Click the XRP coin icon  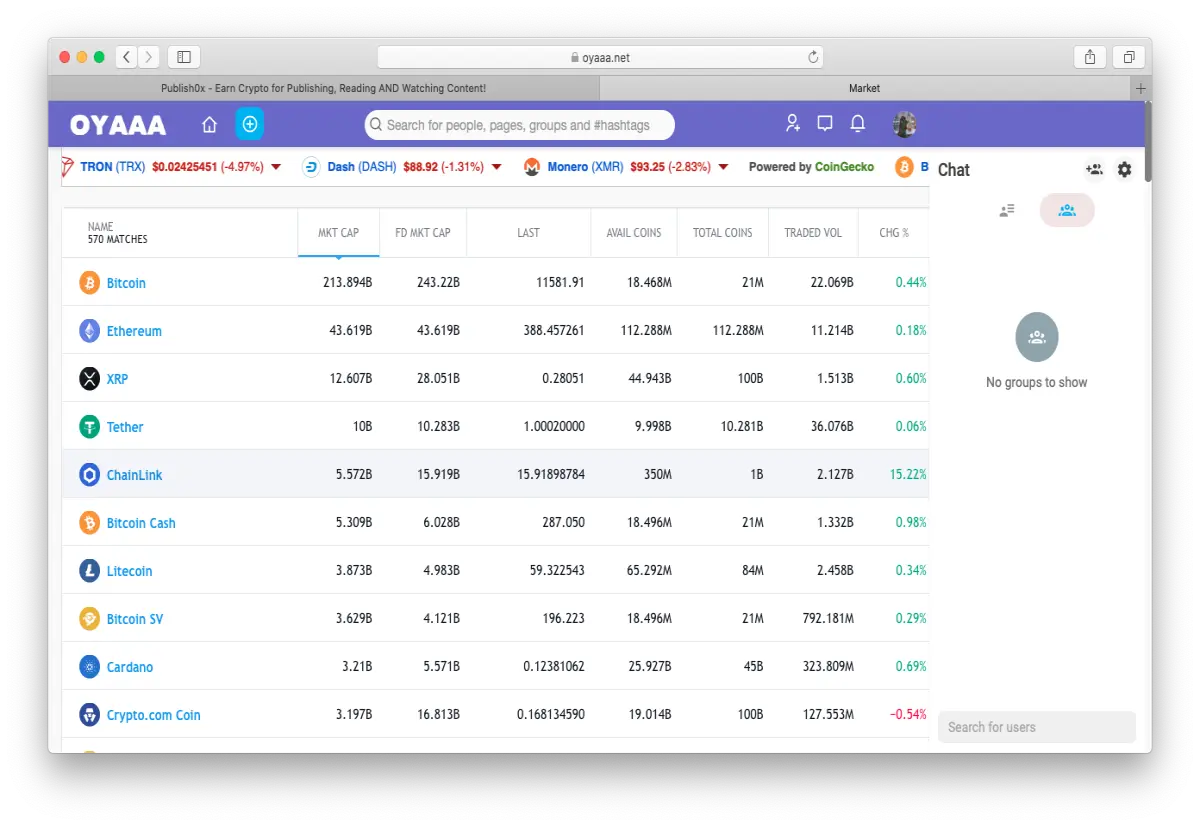click(x=90, y=379)
